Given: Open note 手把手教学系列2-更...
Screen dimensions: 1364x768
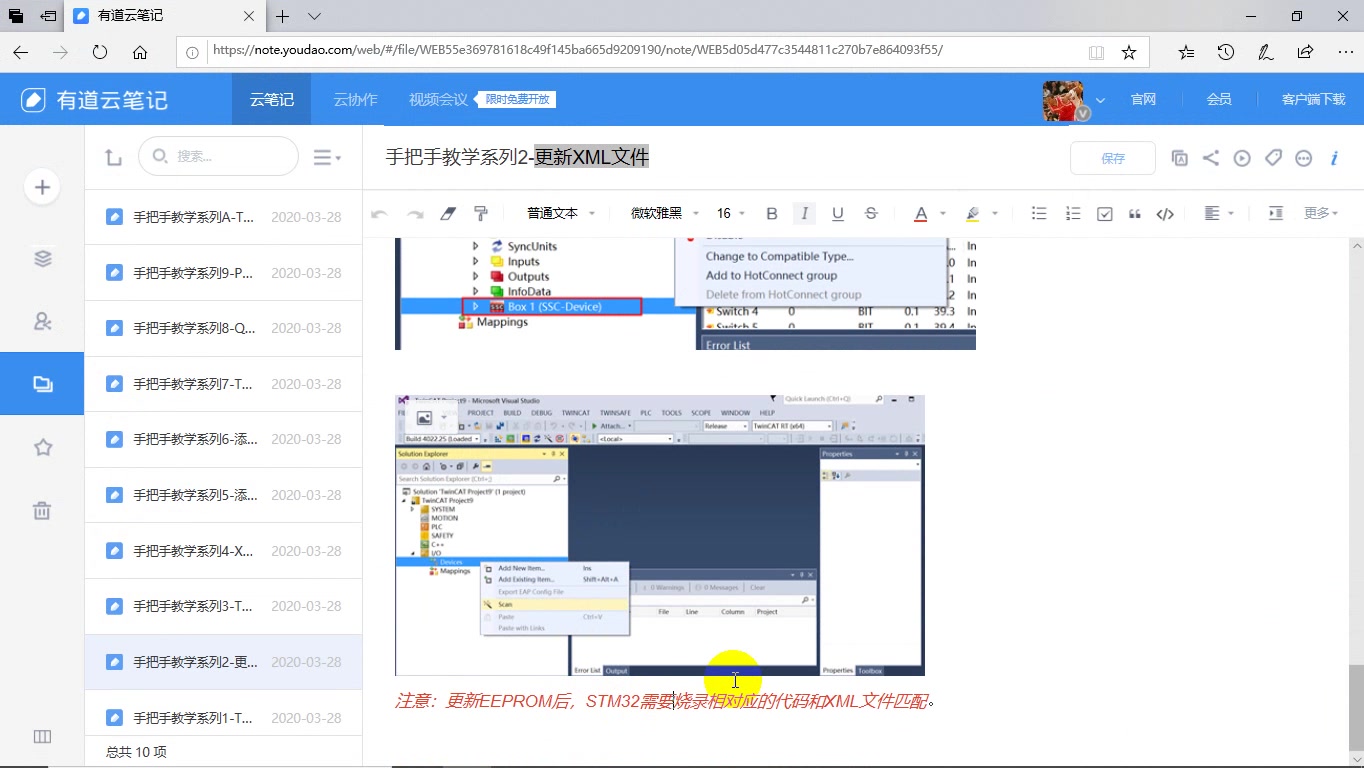Looking at the screenshot, I should (x=223, y=662).
